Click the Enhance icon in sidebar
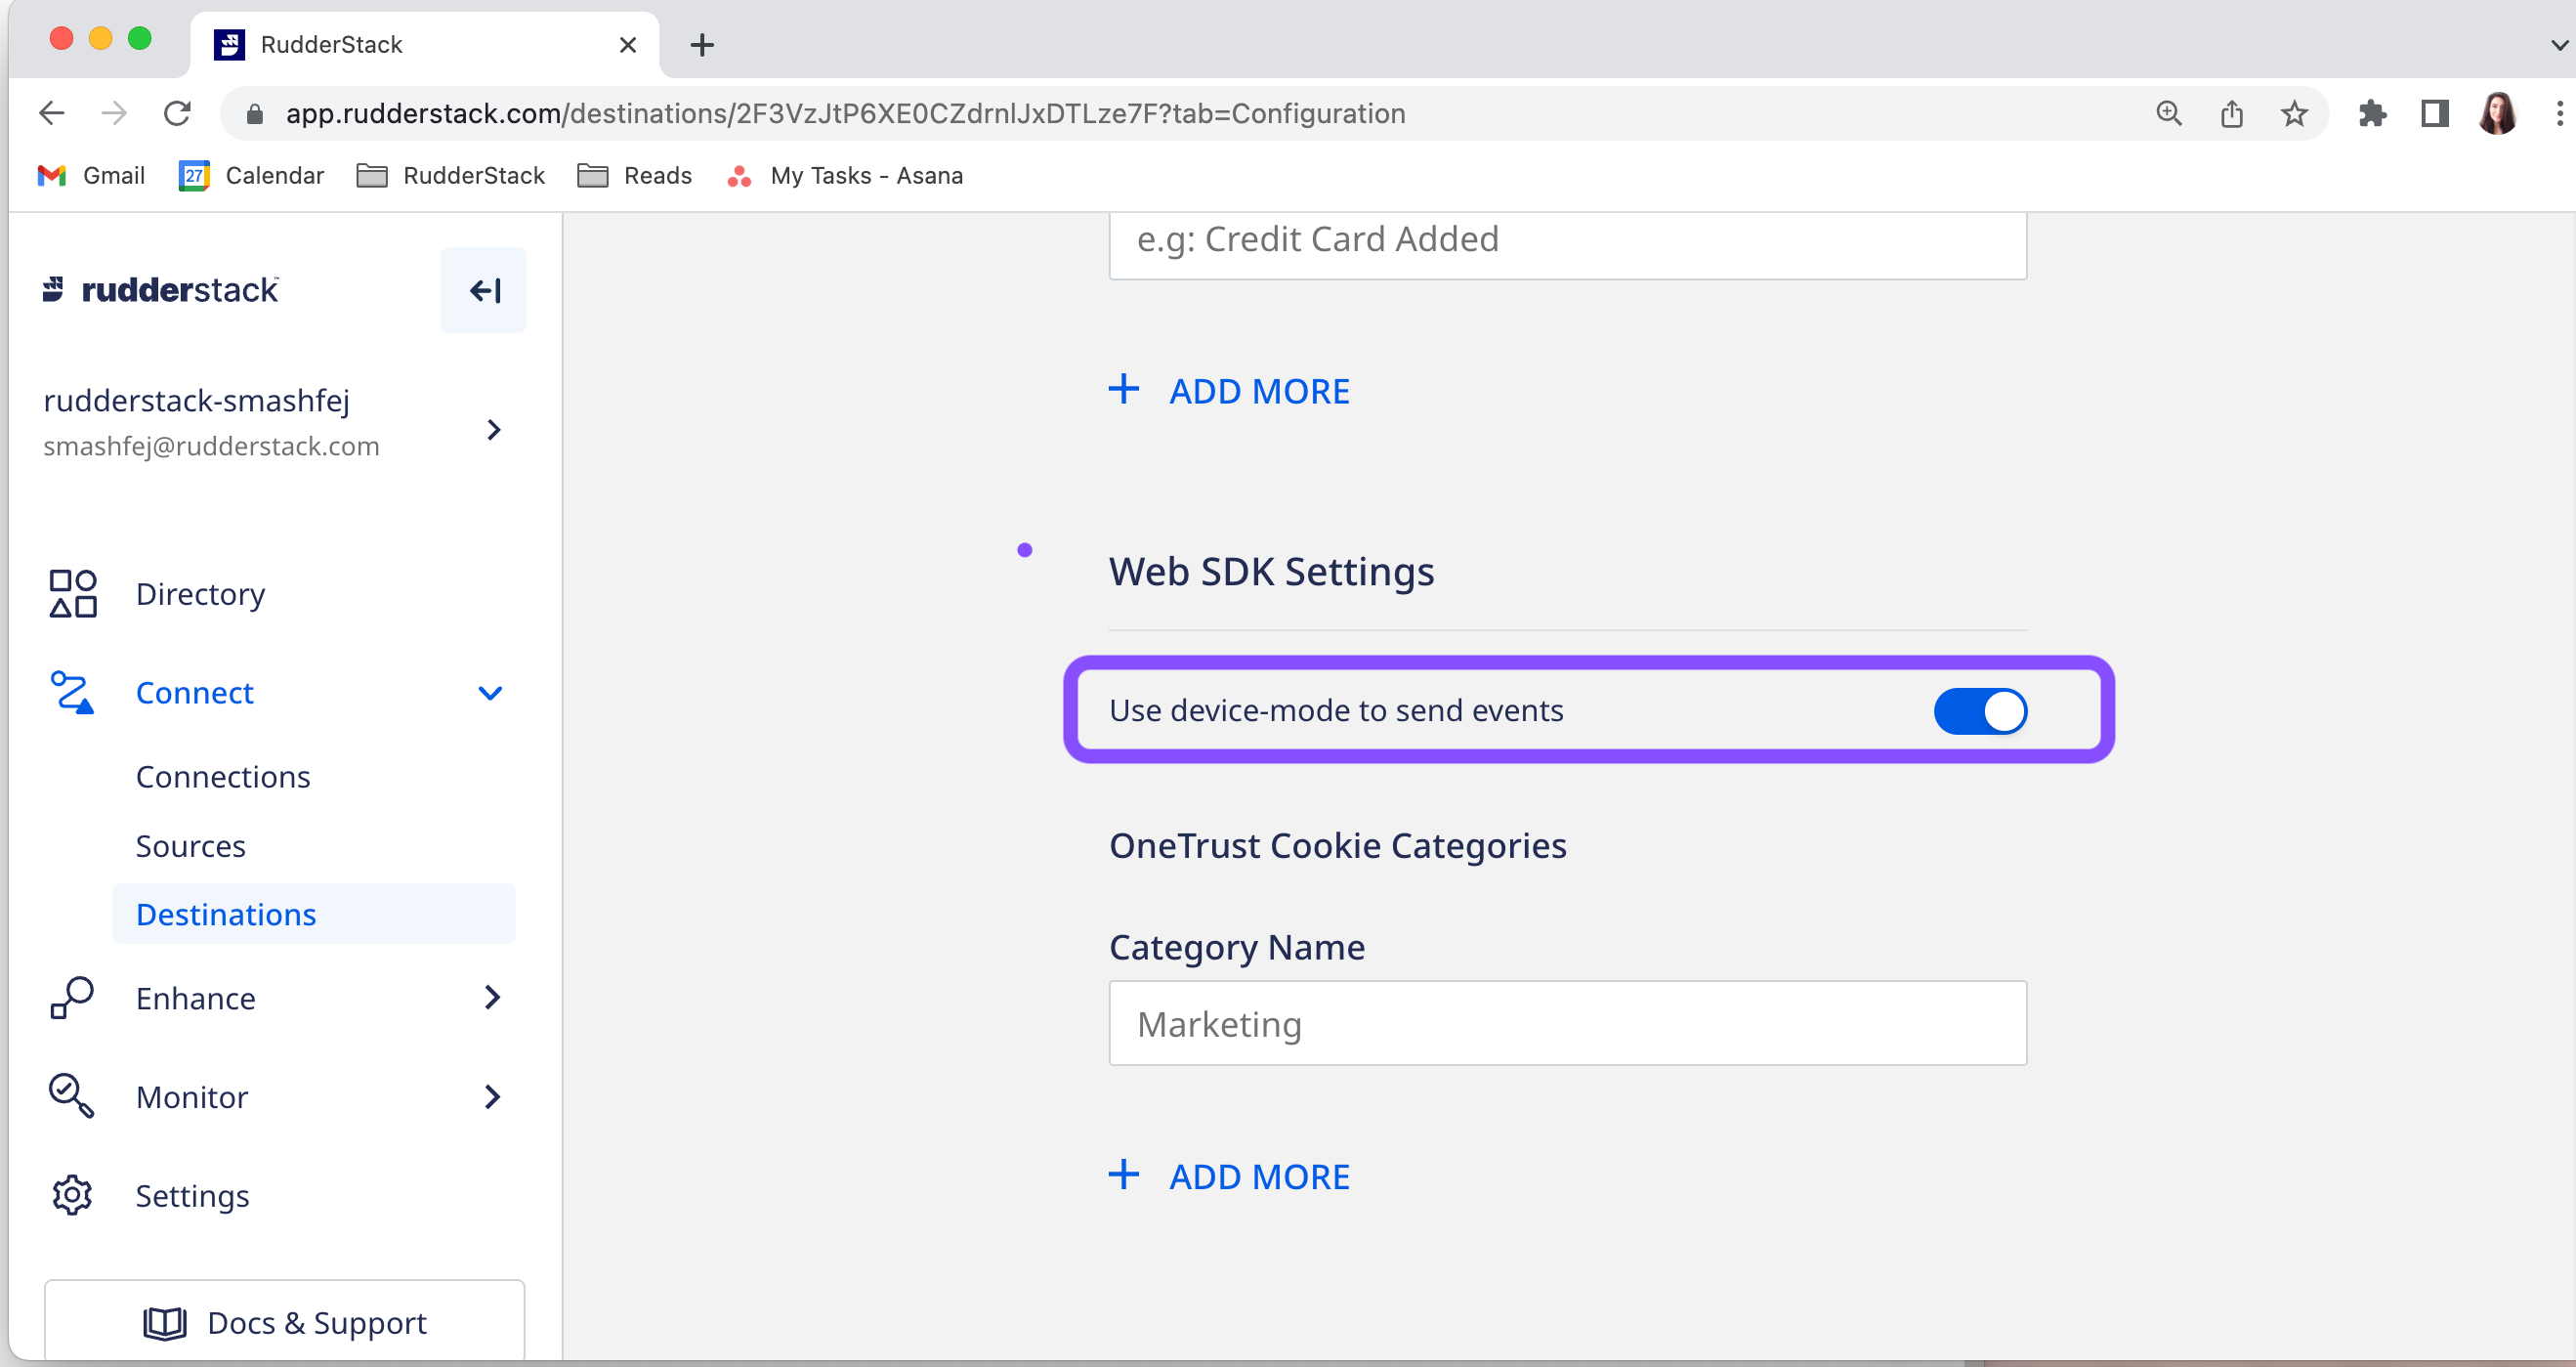The width and height of the screenshot is (2576, 1367). (71, 997)
